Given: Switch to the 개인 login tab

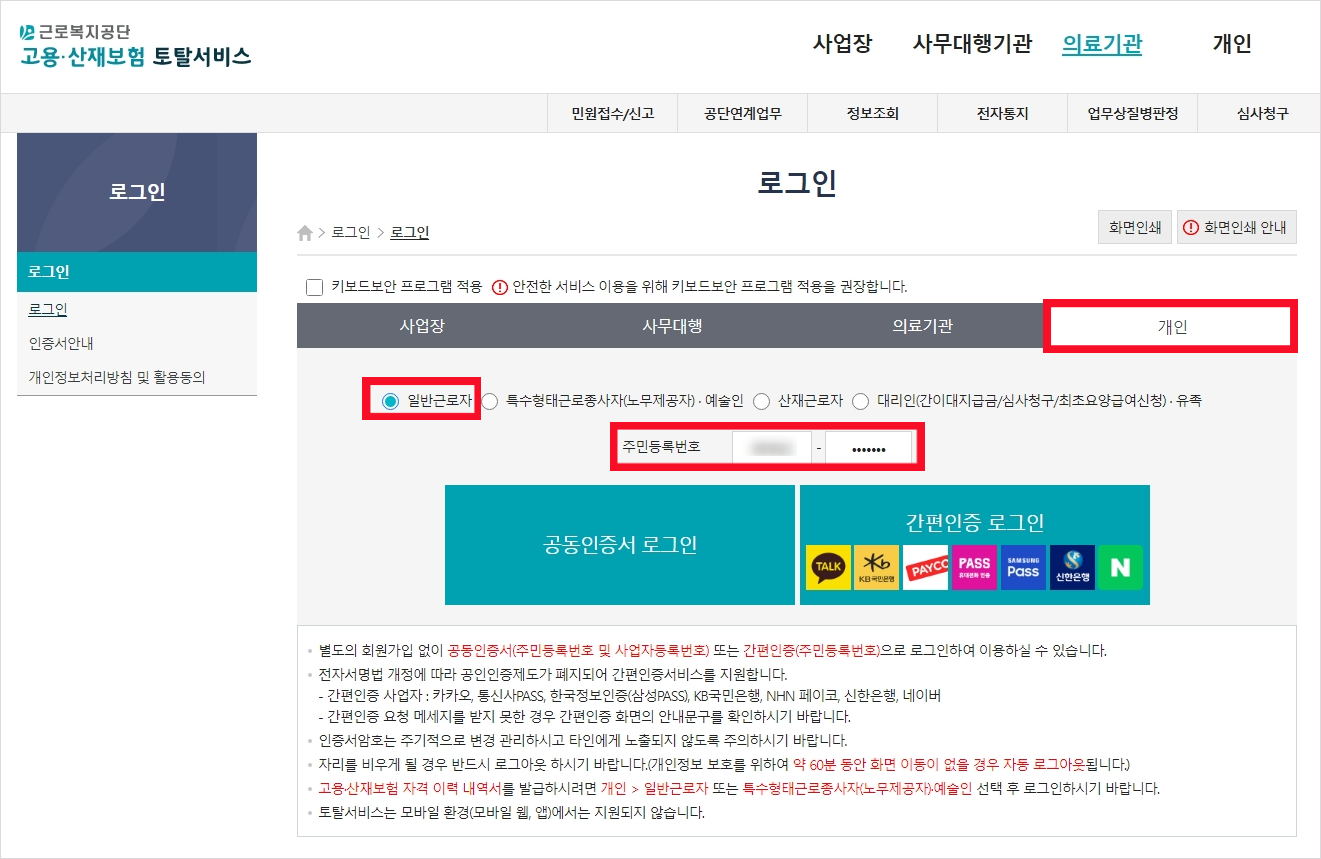Looking at the screenshot, I should point(1172,326).
